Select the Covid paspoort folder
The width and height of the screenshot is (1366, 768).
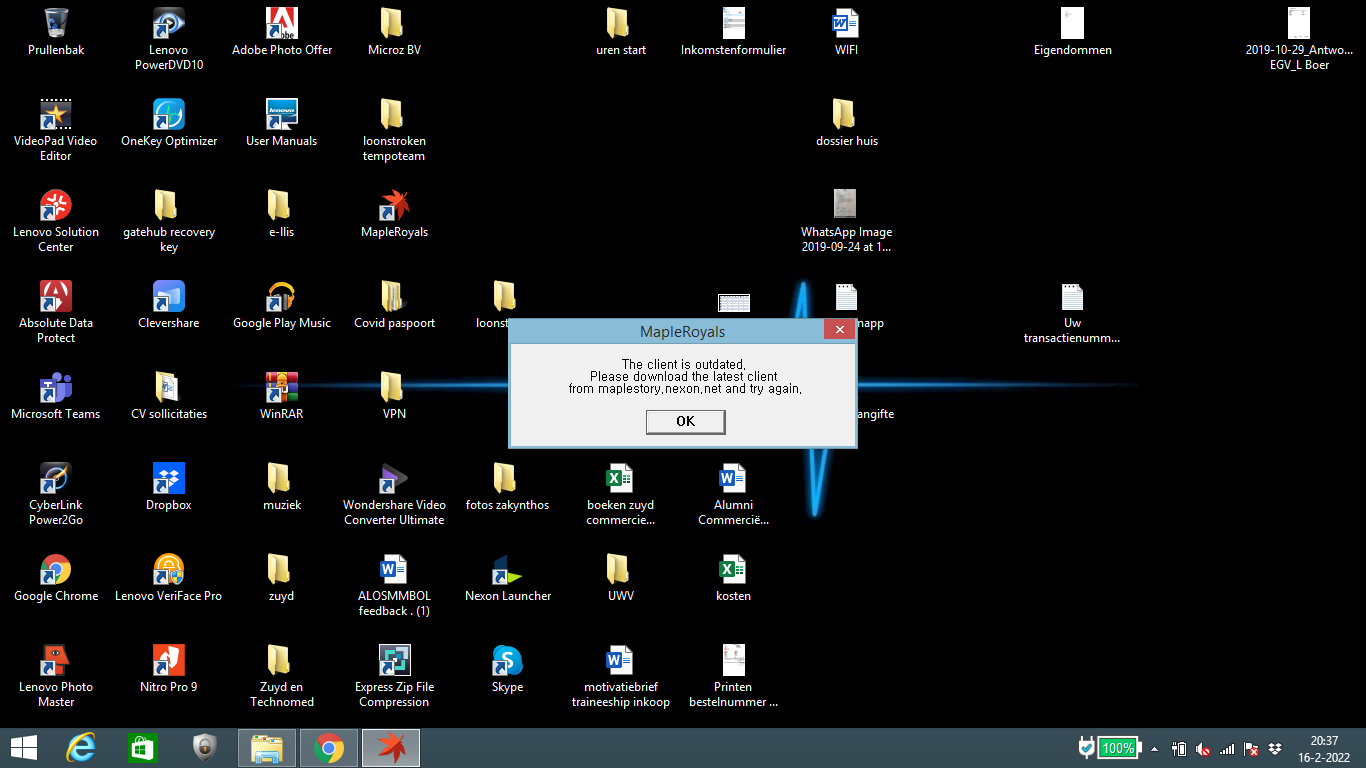pyautogui.click(x=394, y=298)
